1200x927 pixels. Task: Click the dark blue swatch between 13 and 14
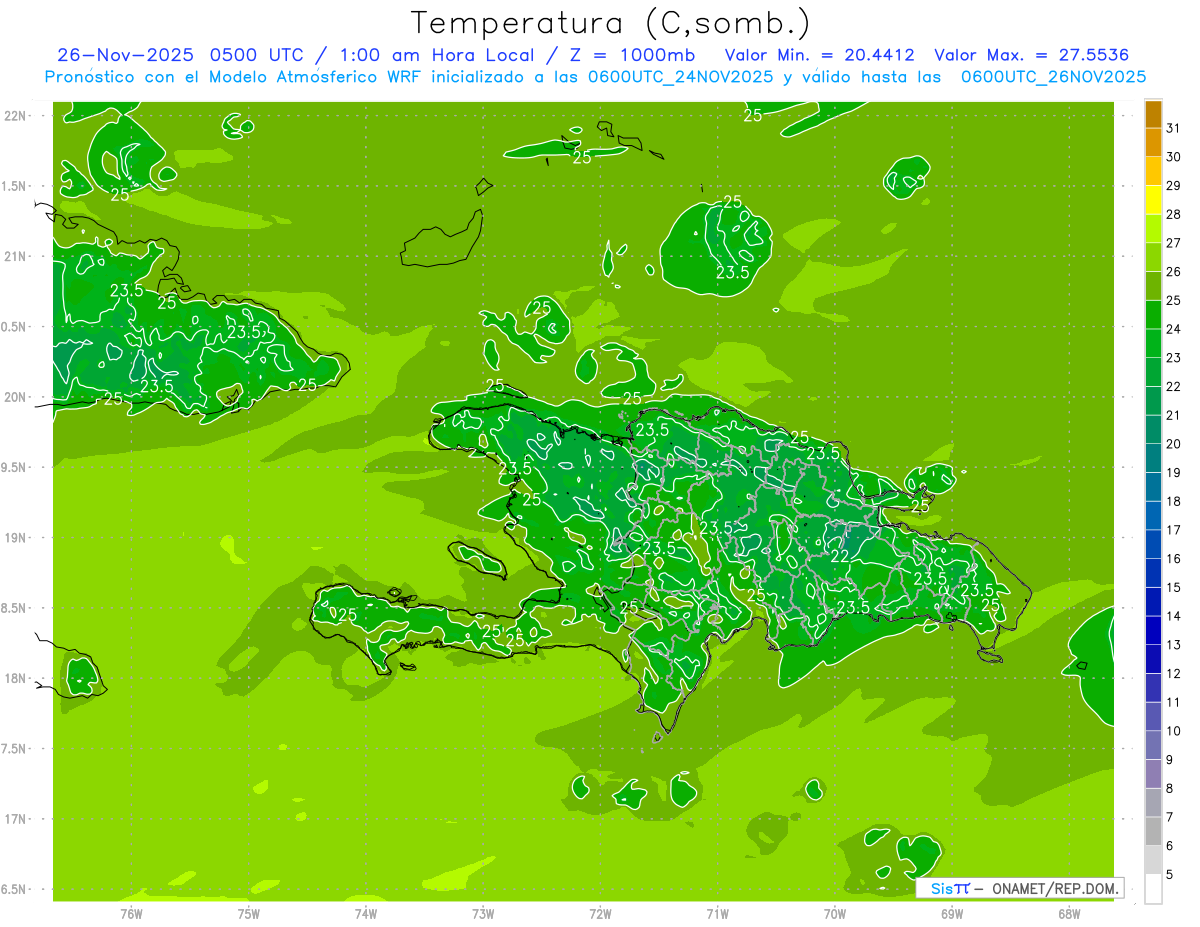(1153, 631)
